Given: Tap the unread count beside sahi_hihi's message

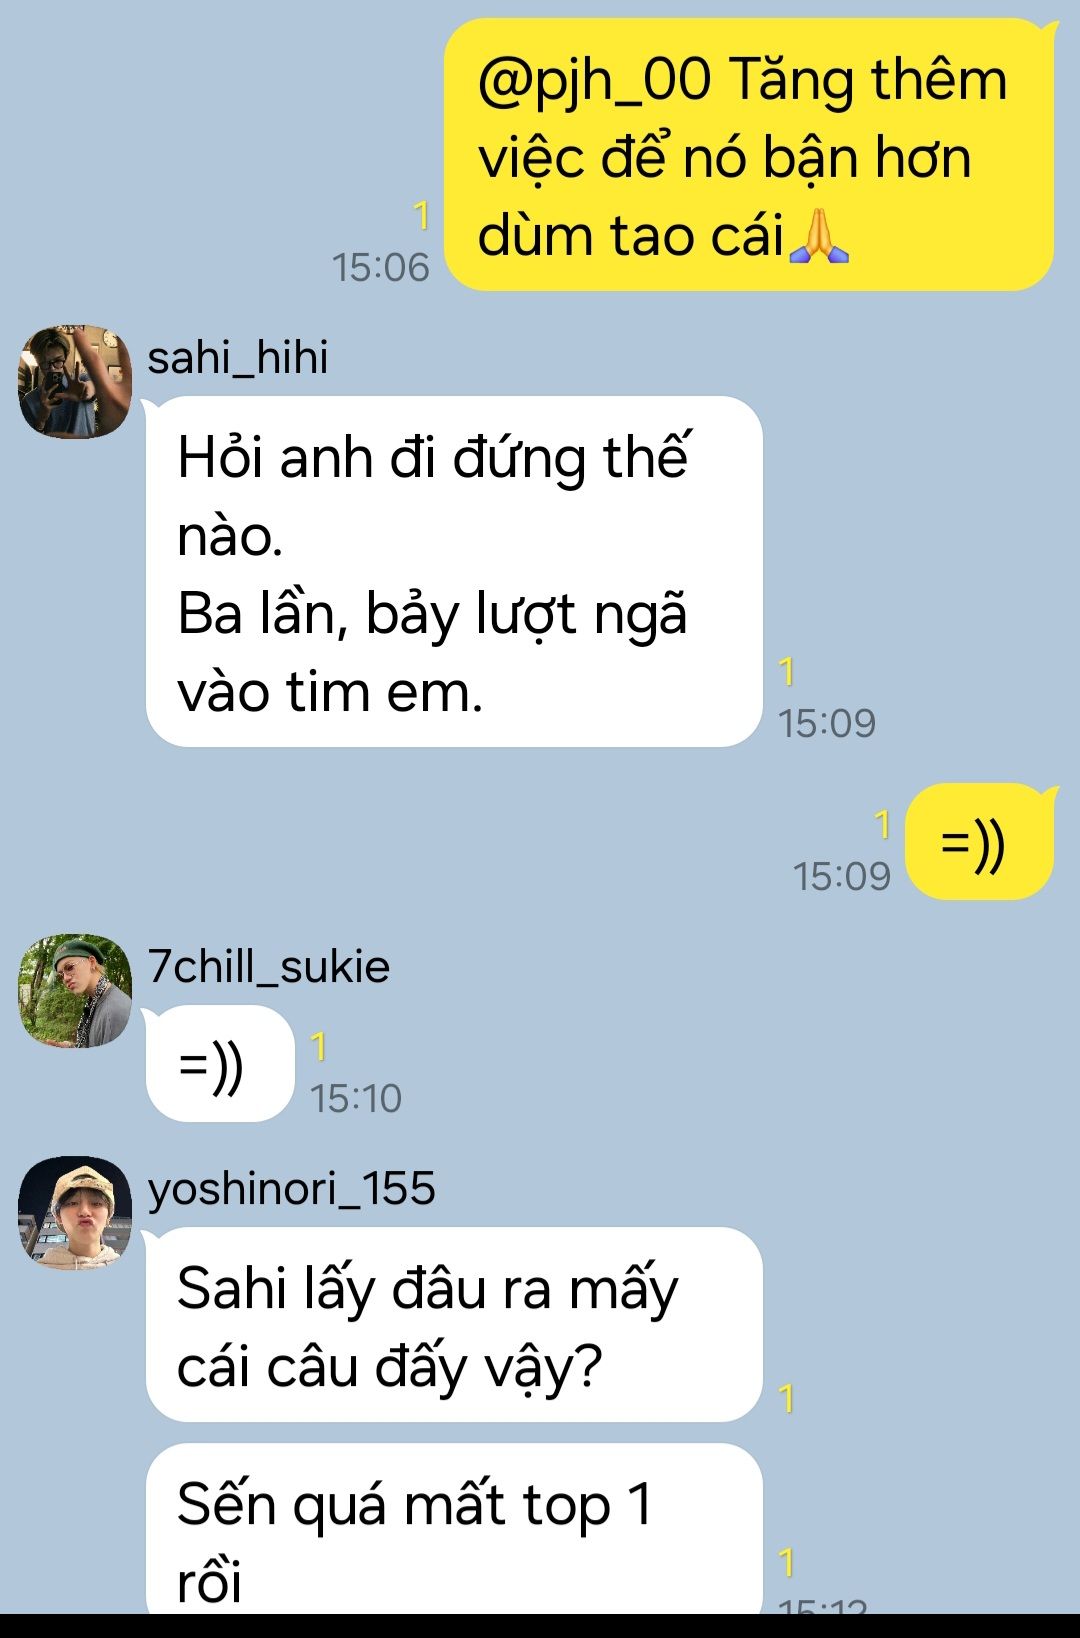Looking at the screenshot, I should point(787,672).
